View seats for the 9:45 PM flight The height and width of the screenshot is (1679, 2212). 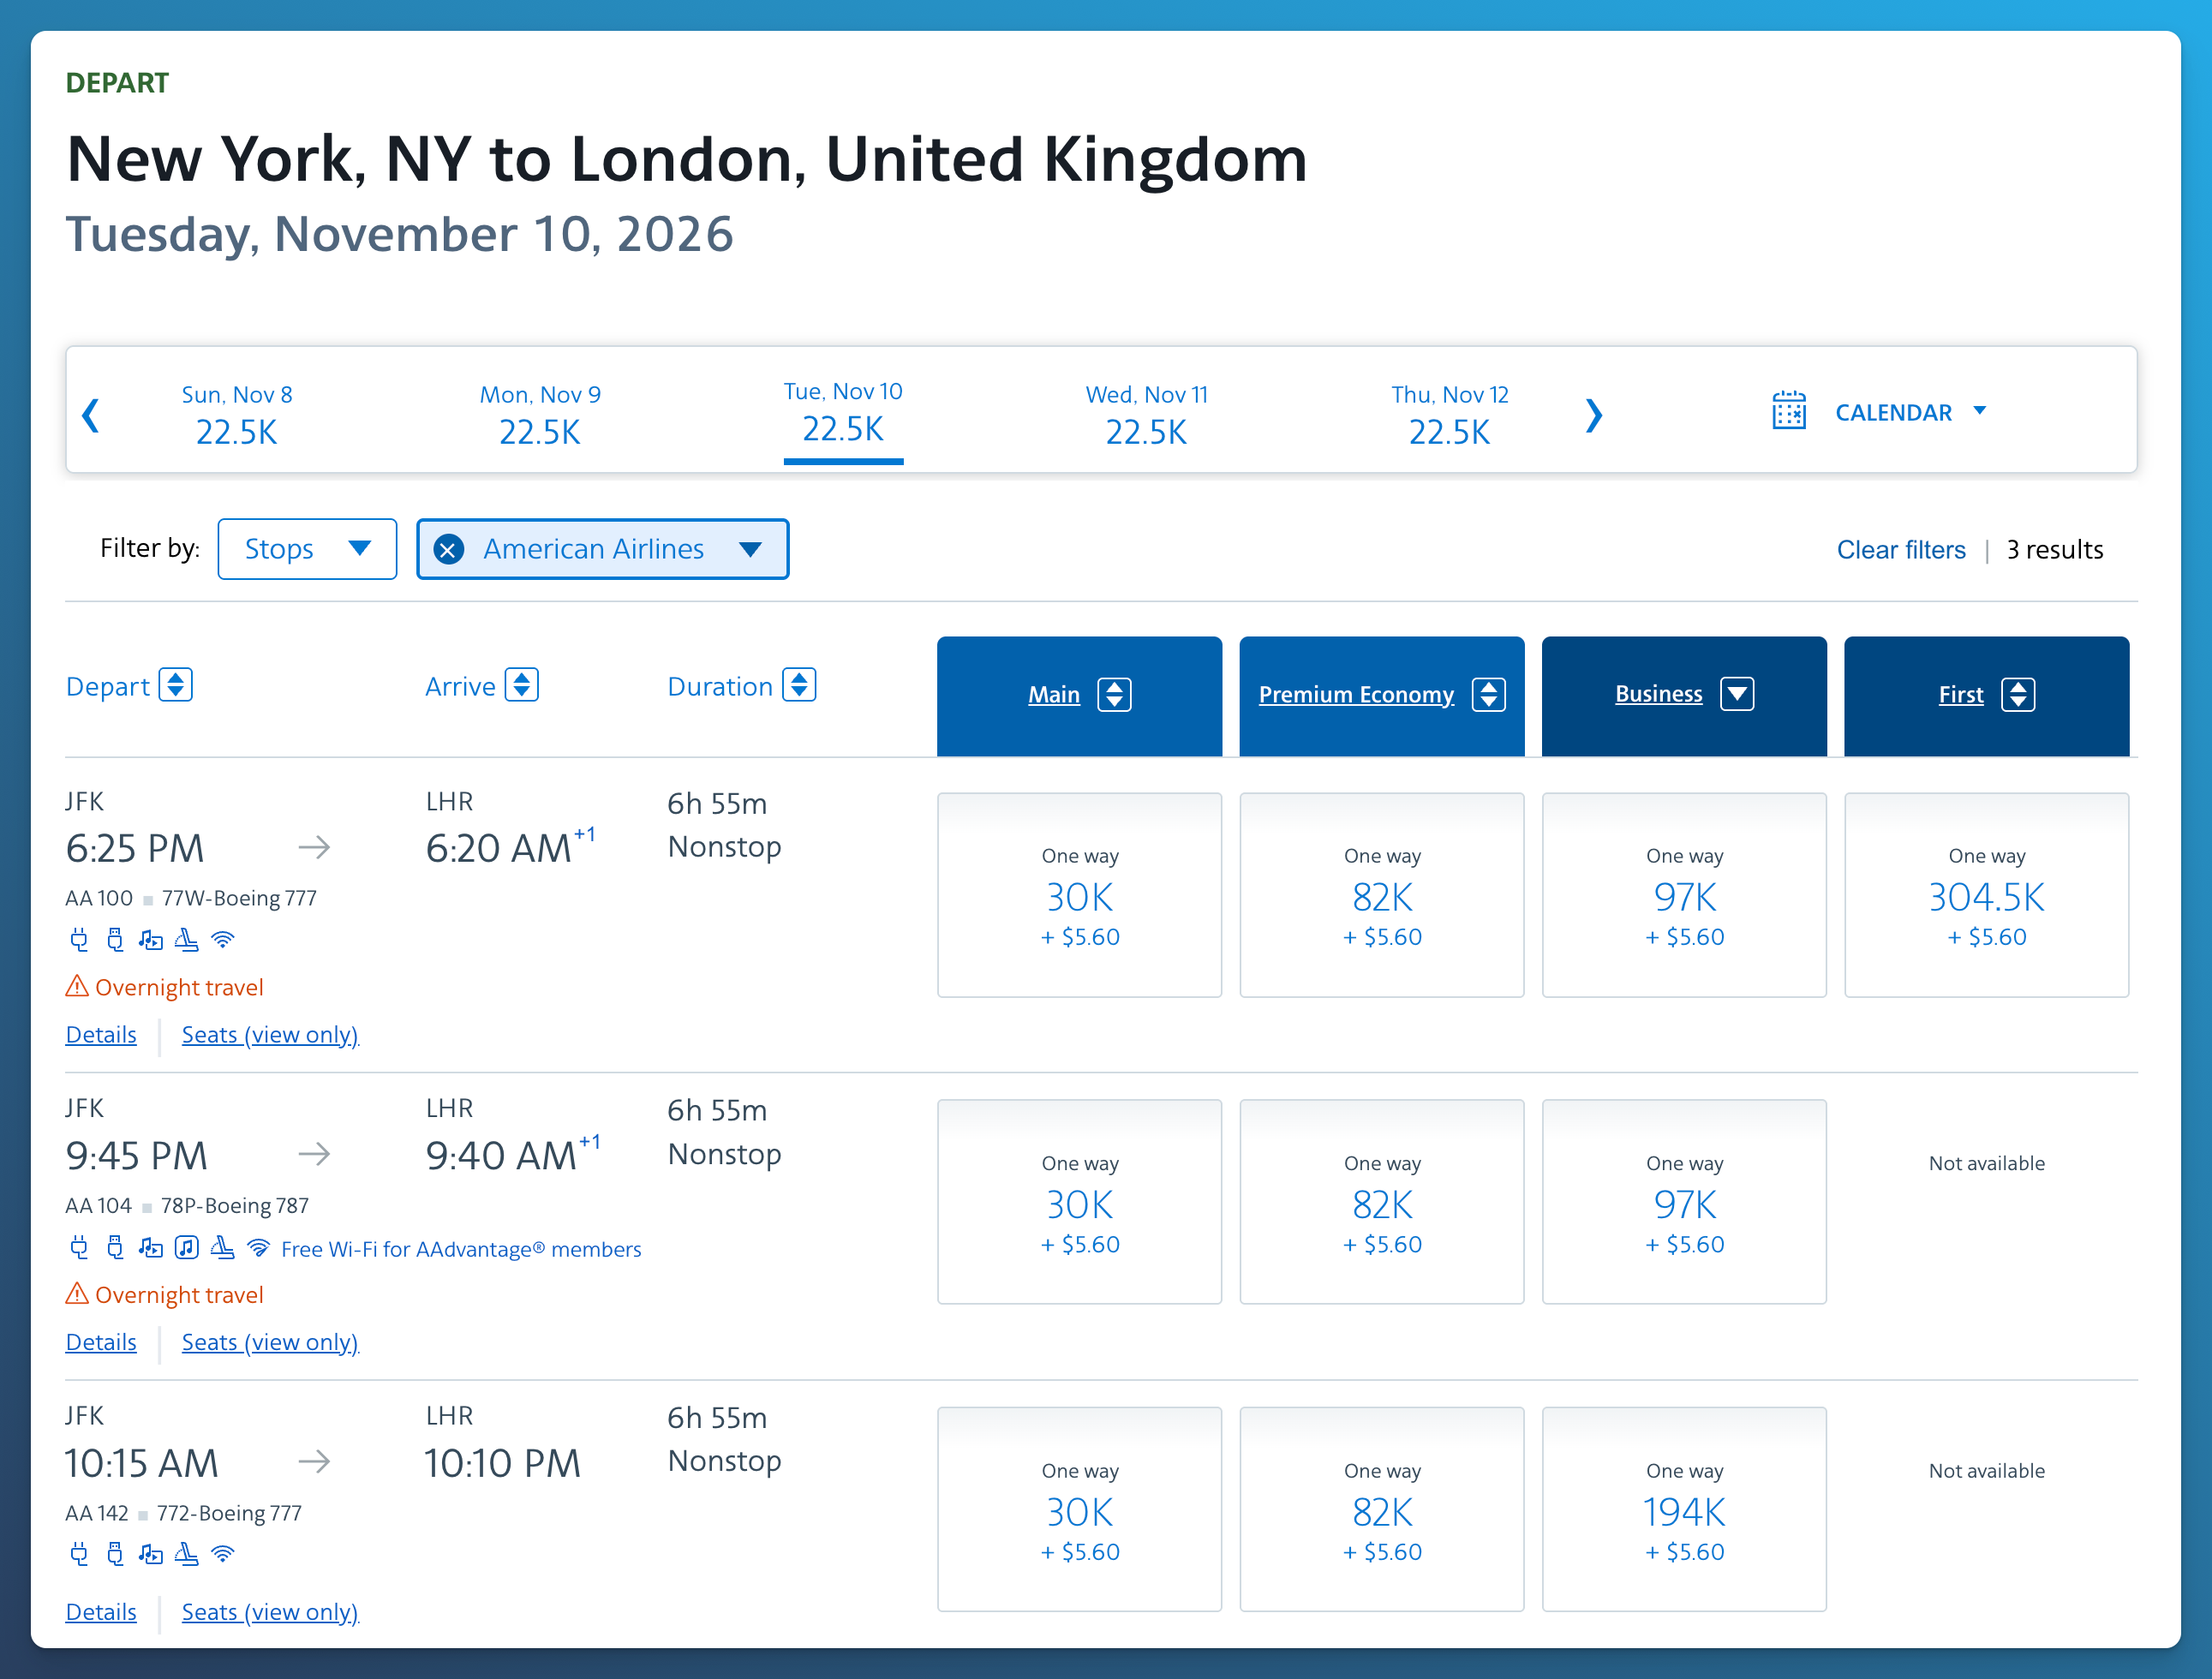[270, 1342]
